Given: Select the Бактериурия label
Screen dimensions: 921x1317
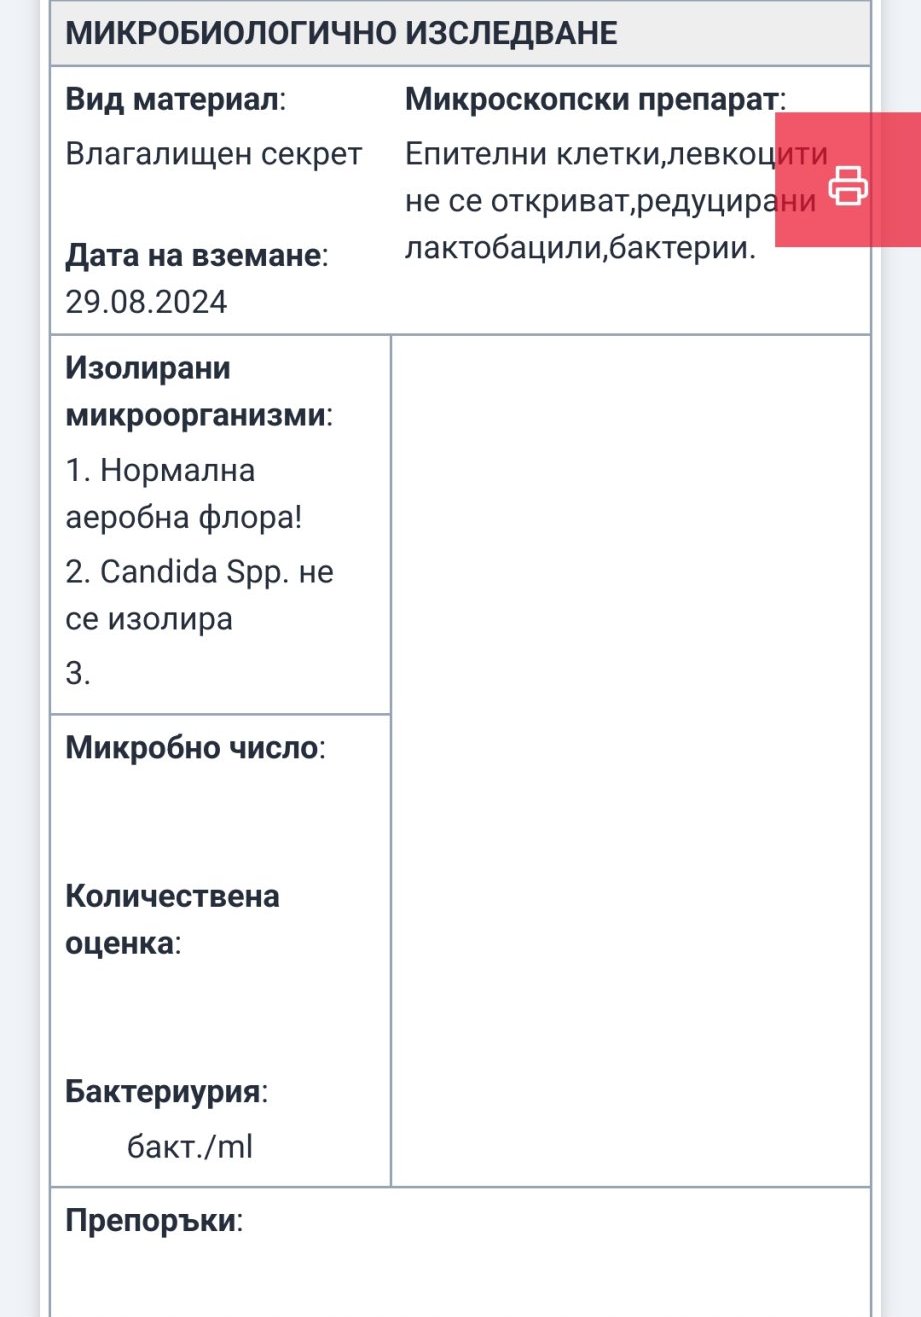Looking at the screenshot, I should click(x=166, y=1091).
